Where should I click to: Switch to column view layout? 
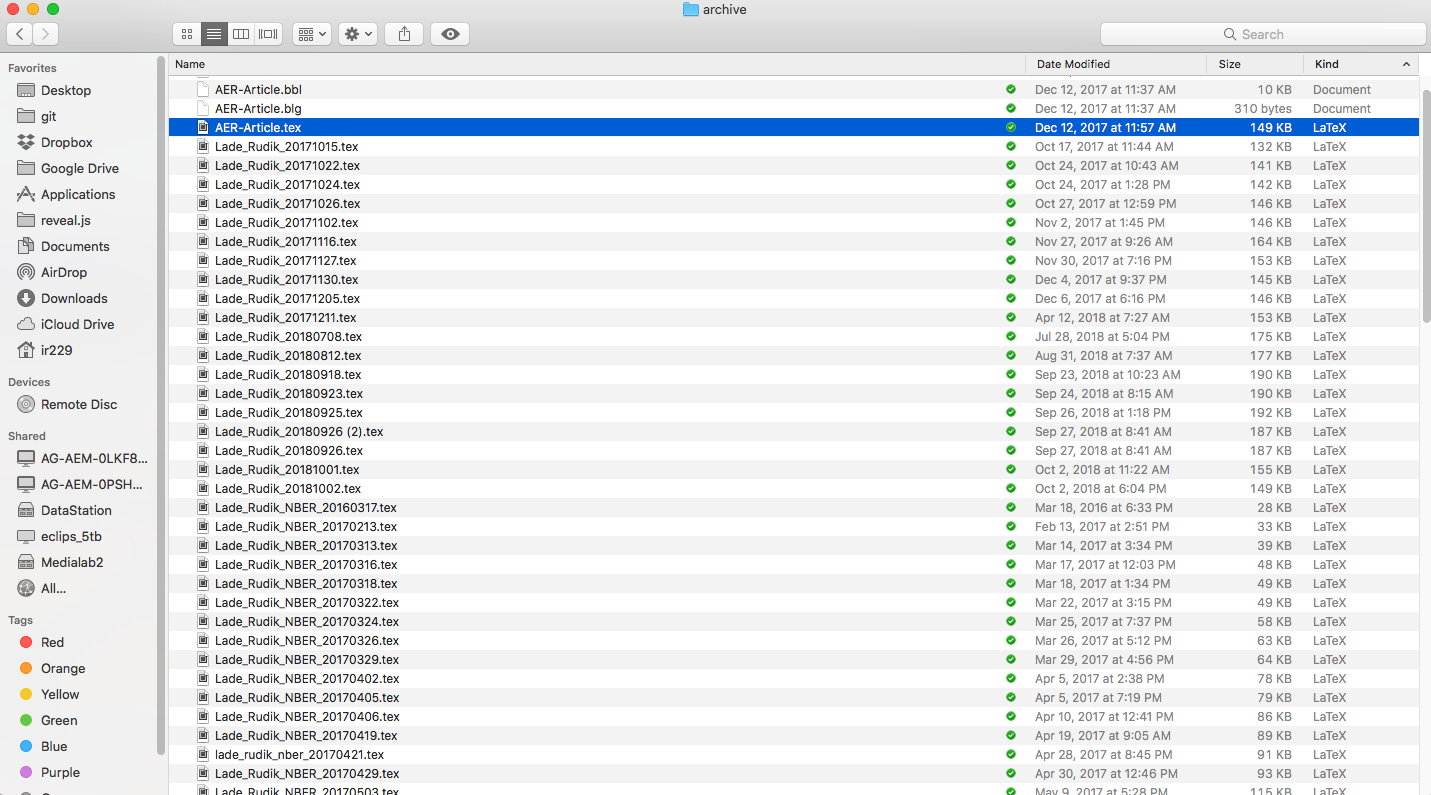coord(241,34)
